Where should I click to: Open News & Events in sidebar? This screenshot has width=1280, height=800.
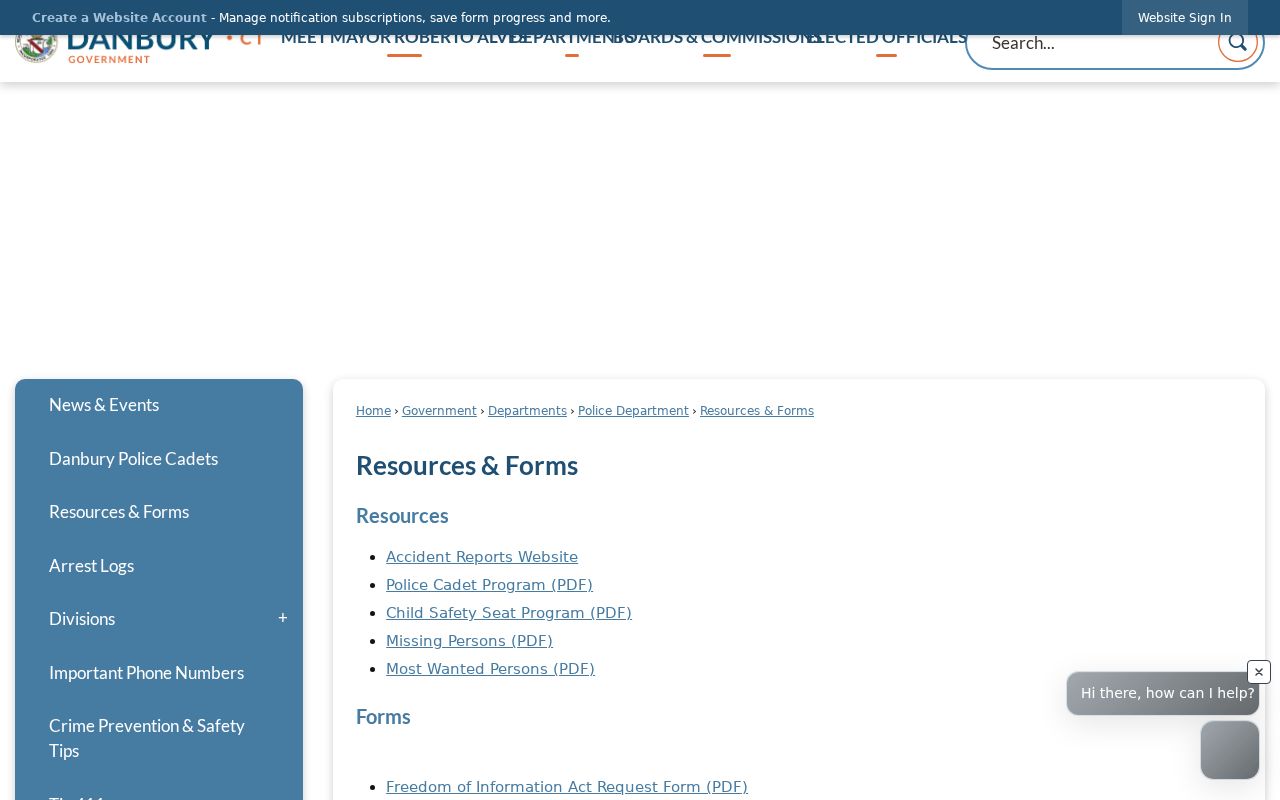point(159,405)
